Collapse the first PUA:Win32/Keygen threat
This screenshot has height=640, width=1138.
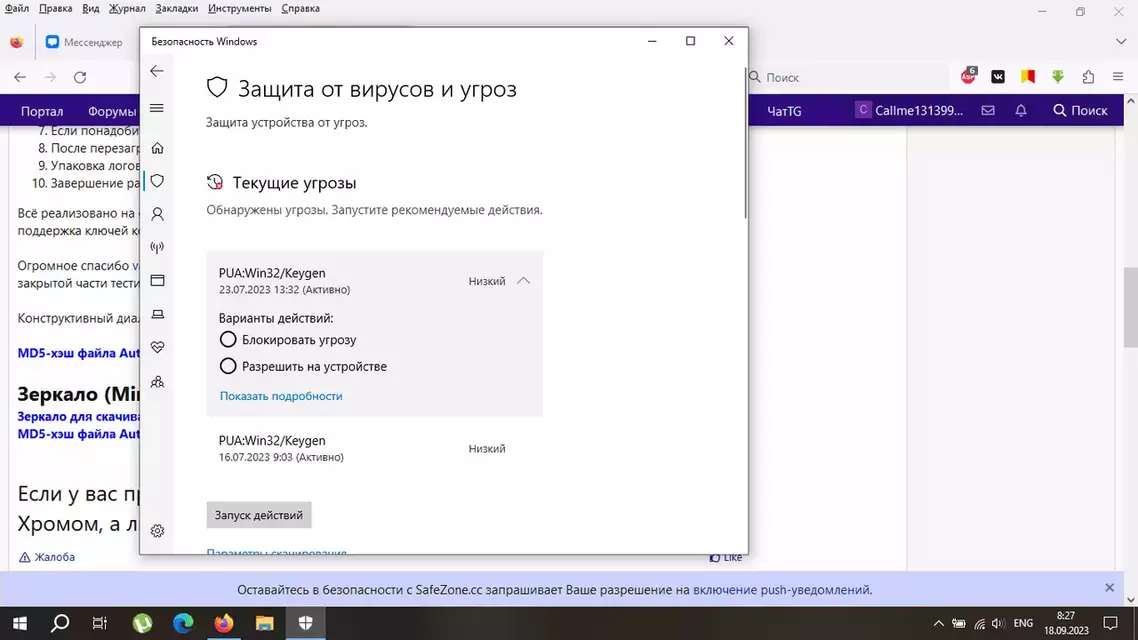pyautogui.click(x=523, y=281)
